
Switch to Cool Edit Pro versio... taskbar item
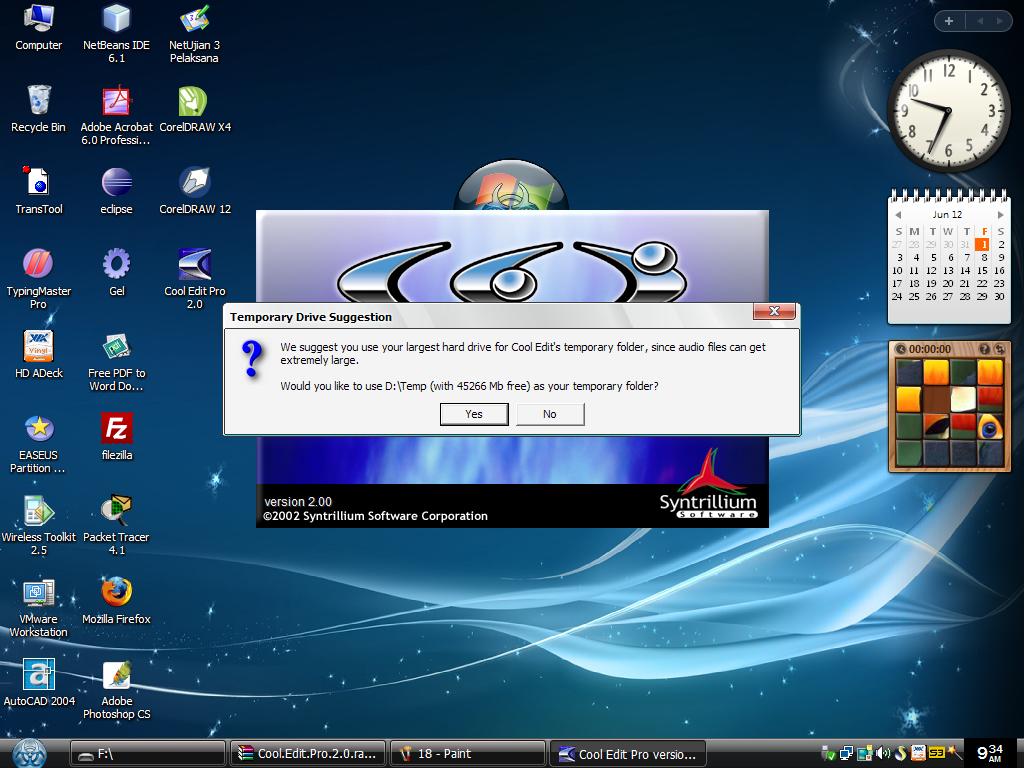[628, 754]
